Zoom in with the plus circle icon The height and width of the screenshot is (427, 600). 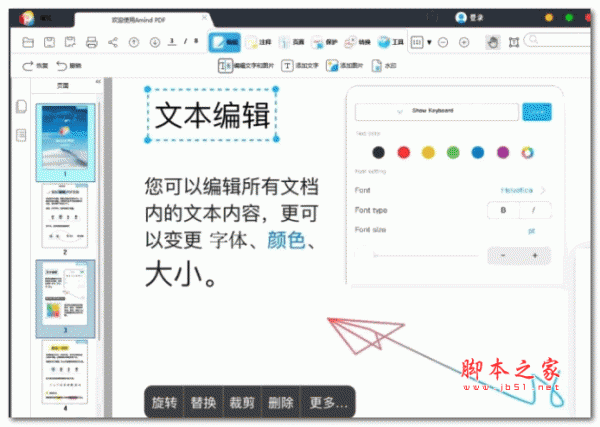click(464, 42)
